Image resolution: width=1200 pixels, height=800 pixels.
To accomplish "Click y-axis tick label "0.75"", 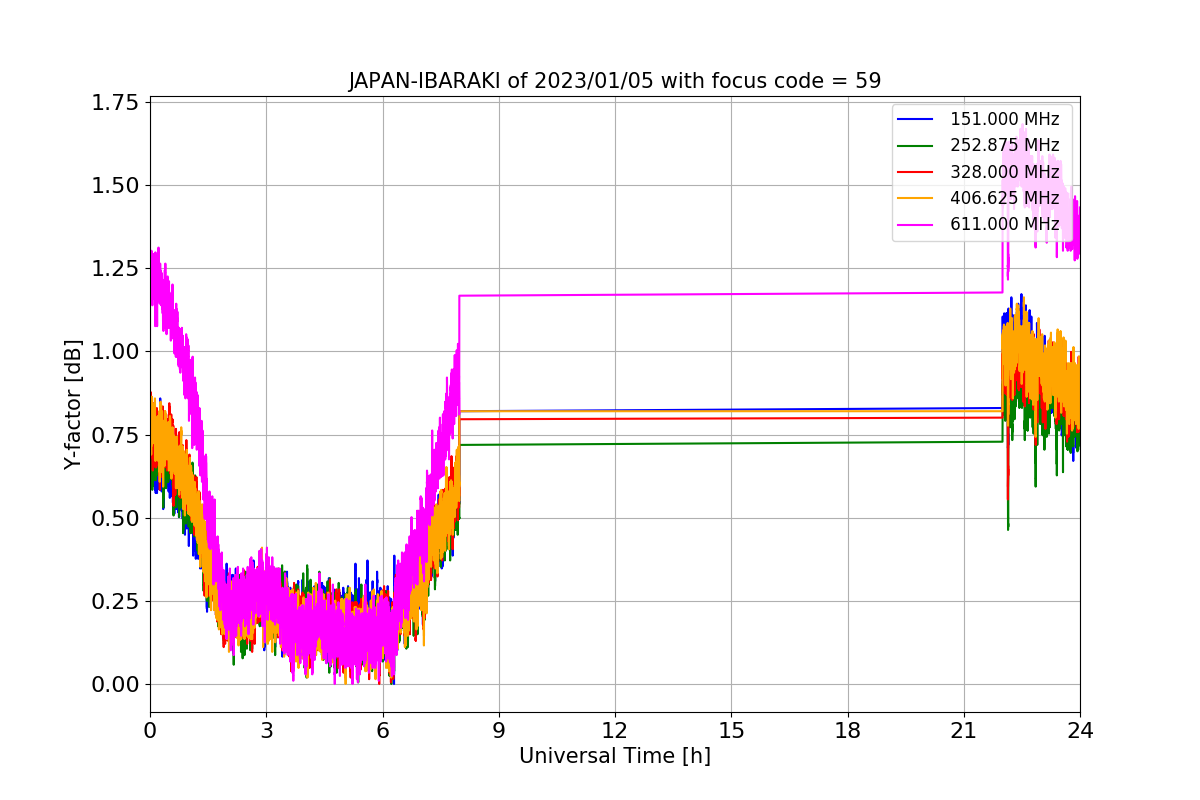I will tap(116, 435).
